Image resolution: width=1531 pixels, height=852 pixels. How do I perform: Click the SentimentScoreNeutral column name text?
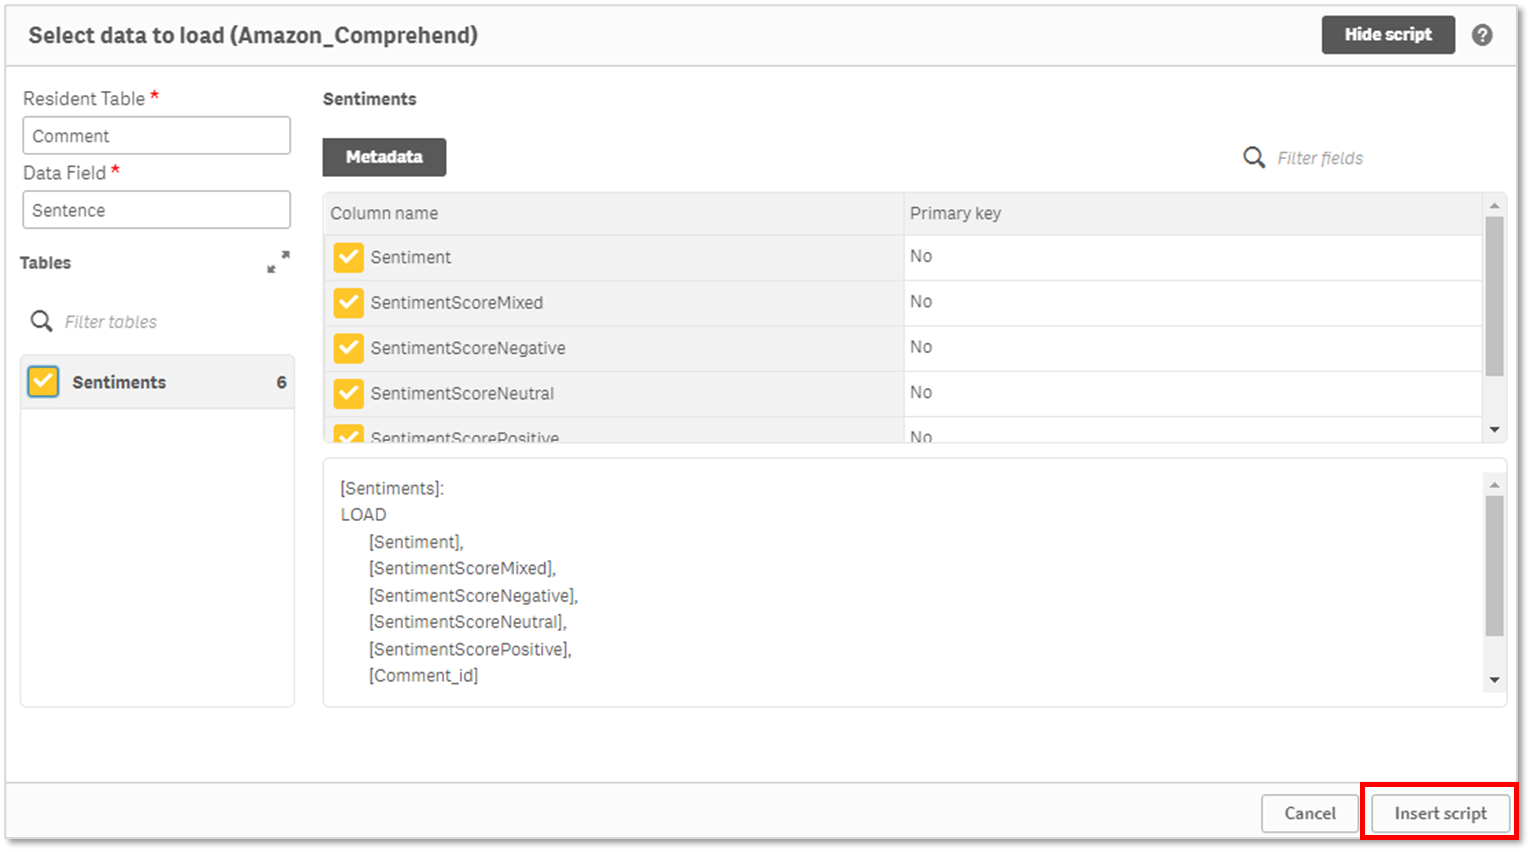coord(462,393)
